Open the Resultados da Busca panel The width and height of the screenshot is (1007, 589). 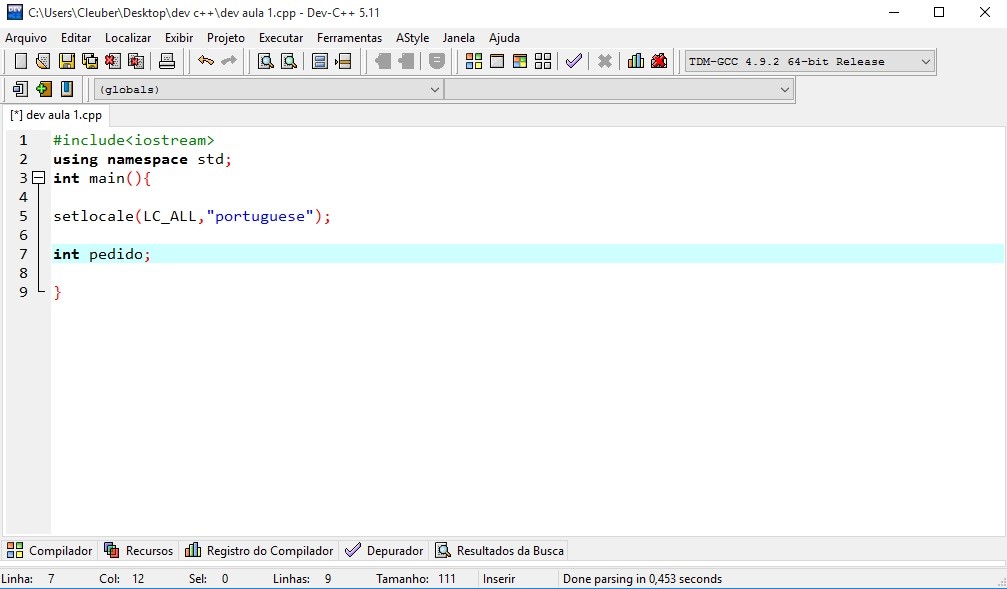coord(499,550)
